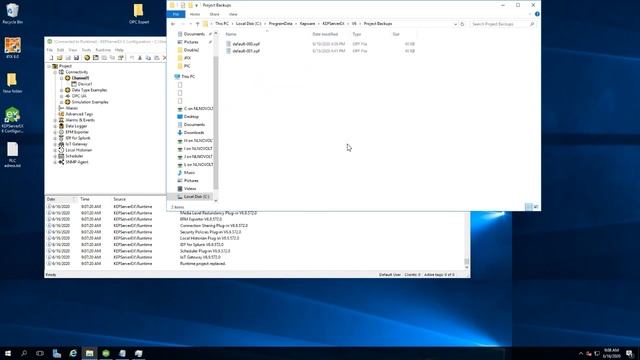Open the Aliases node
Image resolution: width=640 pixels, height=360 pixels.
tap(71, 108)
